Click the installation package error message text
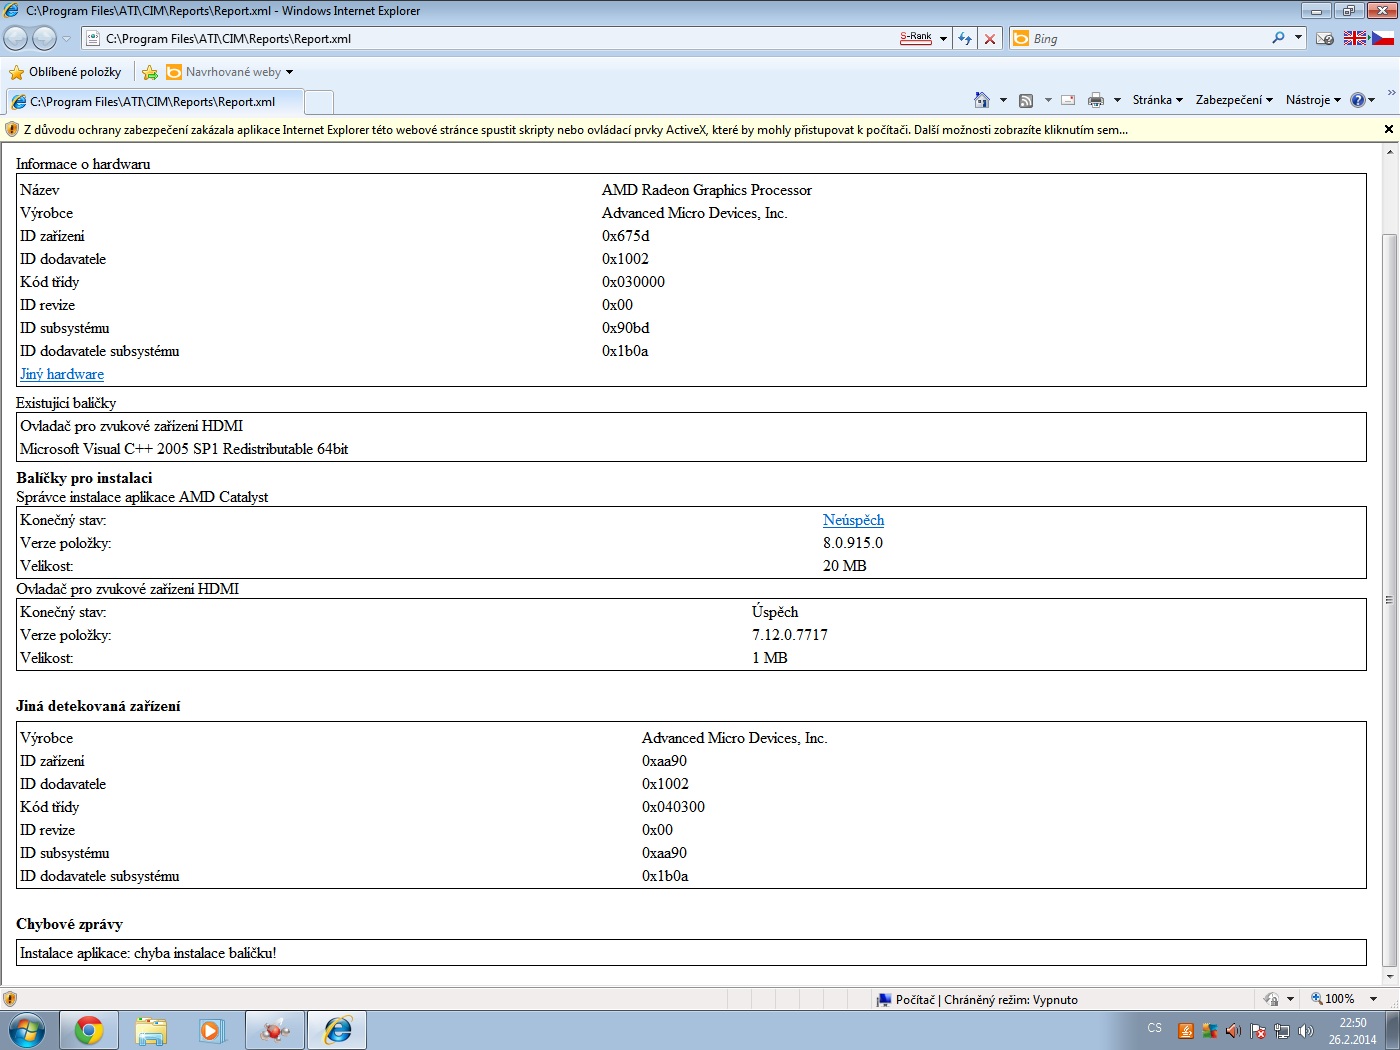 (x=148, y=953)
